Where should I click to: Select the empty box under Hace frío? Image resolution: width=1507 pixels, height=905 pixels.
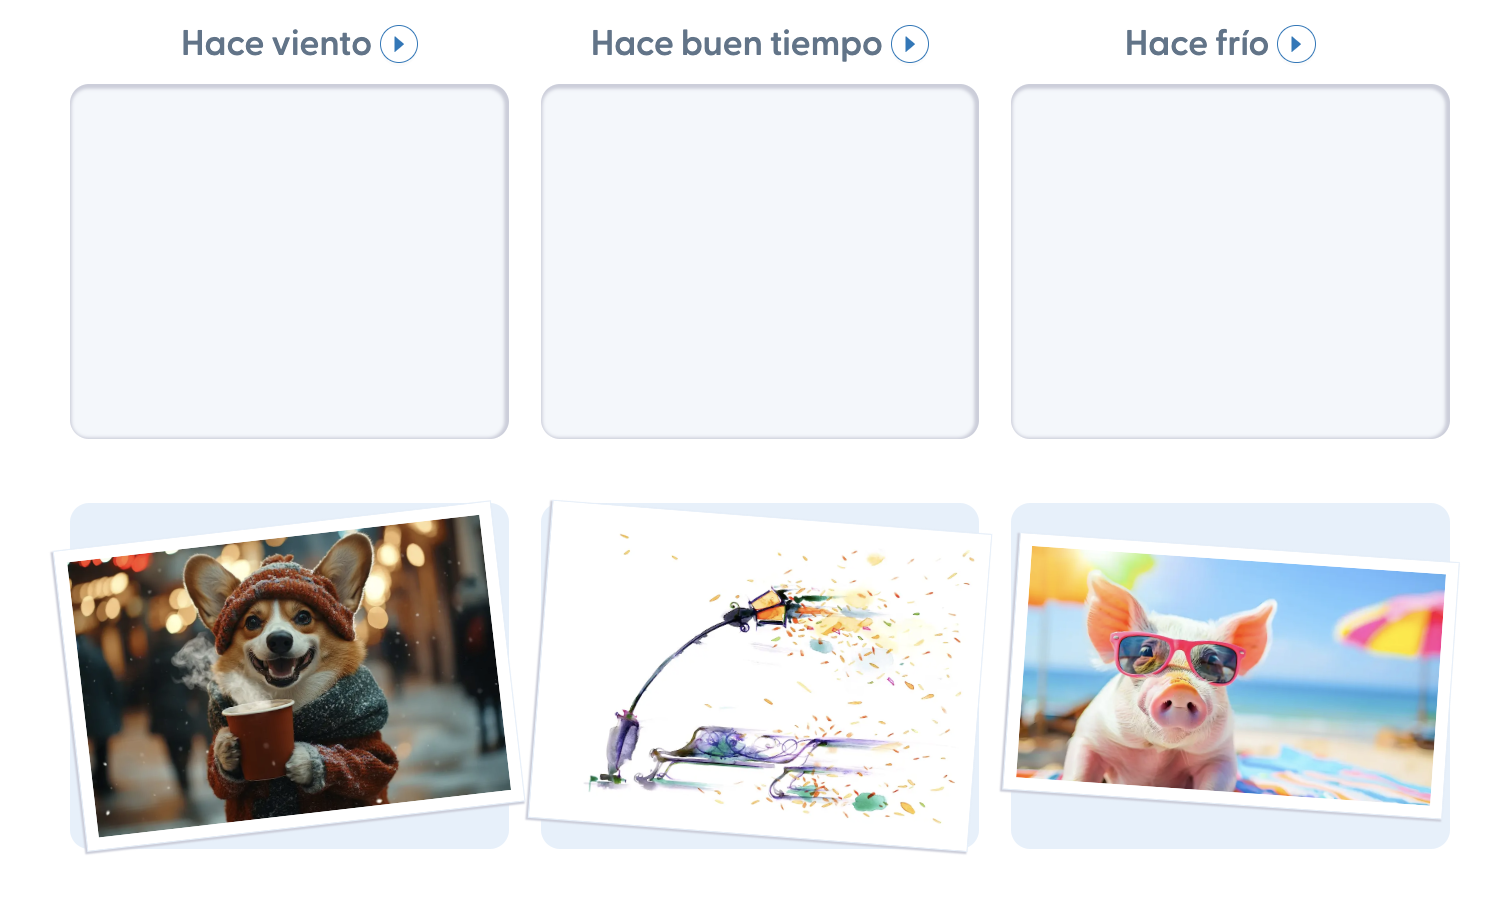pyautogui.click(x=1230, y=261)
